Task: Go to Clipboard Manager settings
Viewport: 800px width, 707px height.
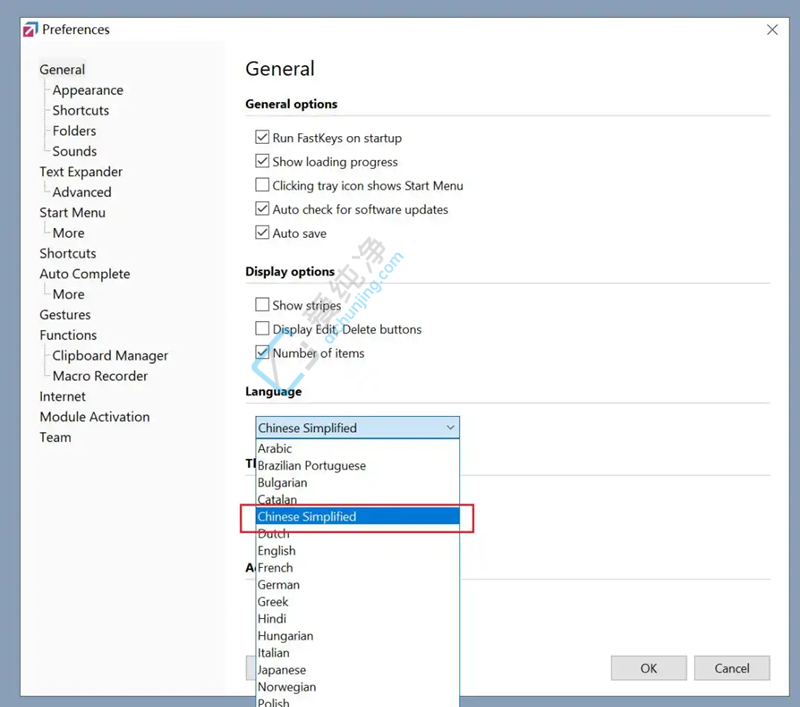Action: [x=110, y=356]
